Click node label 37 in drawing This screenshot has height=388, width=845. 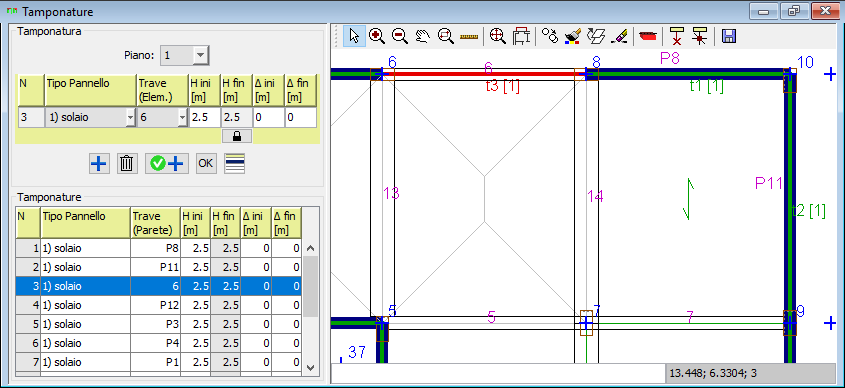(x=357, y=352)
